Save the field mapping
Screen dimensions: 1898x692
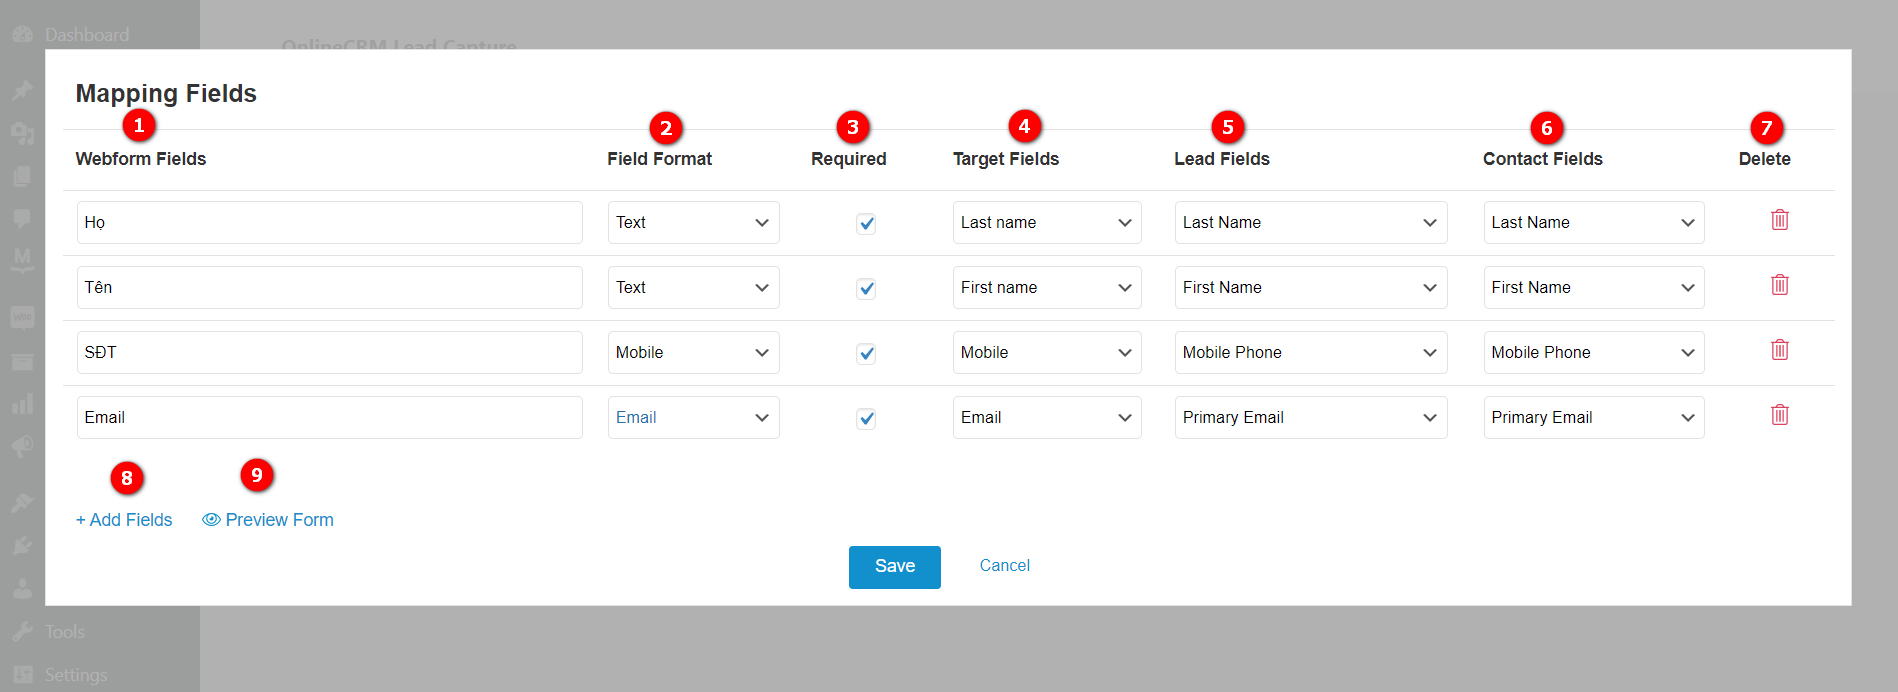click(x=894, y=567)
